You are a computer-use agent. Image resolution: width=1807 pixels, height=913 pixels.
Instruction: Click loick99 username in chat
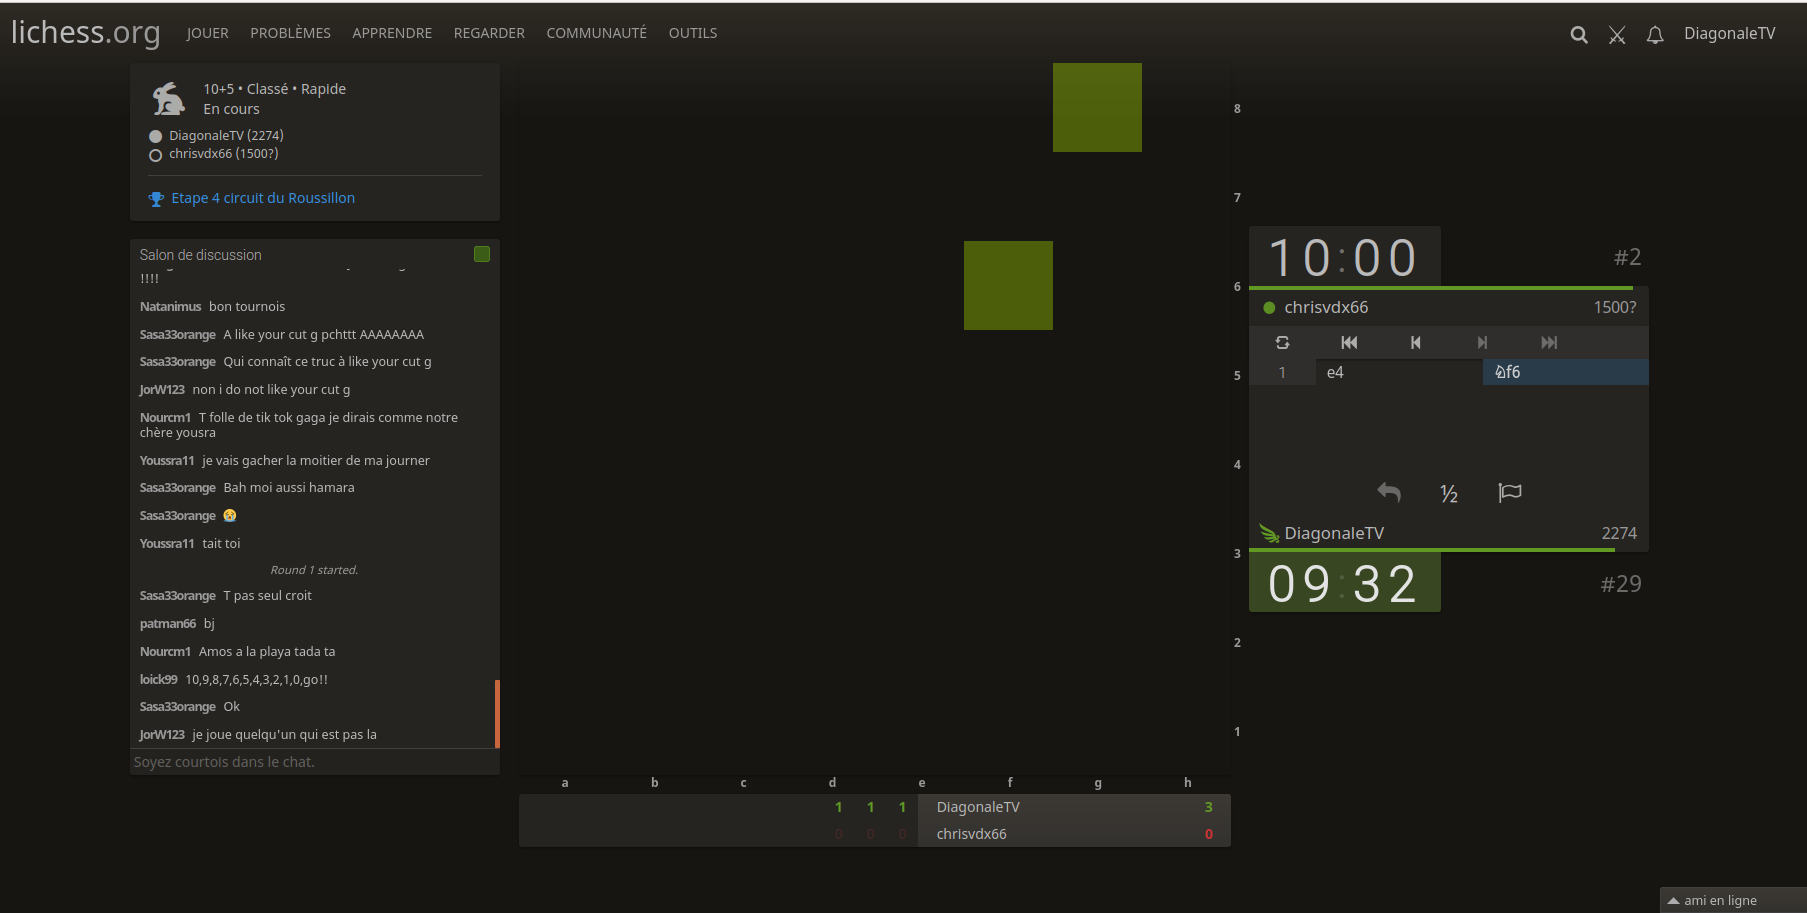click(158, 680)
